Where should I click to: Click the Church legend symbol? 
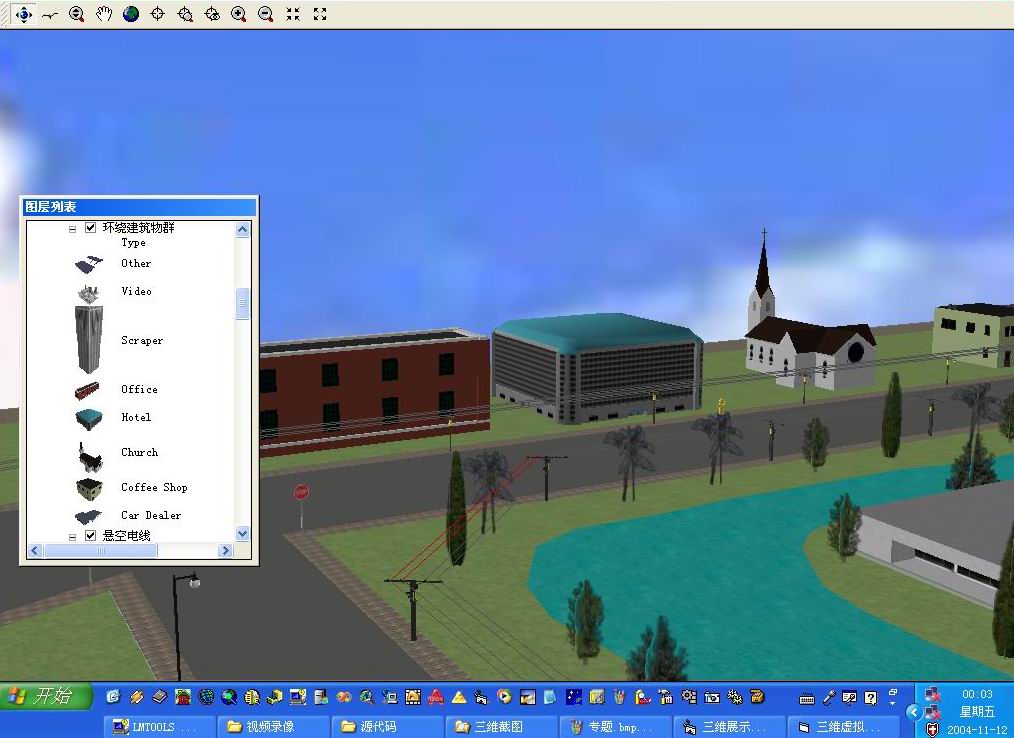(90, 457)
